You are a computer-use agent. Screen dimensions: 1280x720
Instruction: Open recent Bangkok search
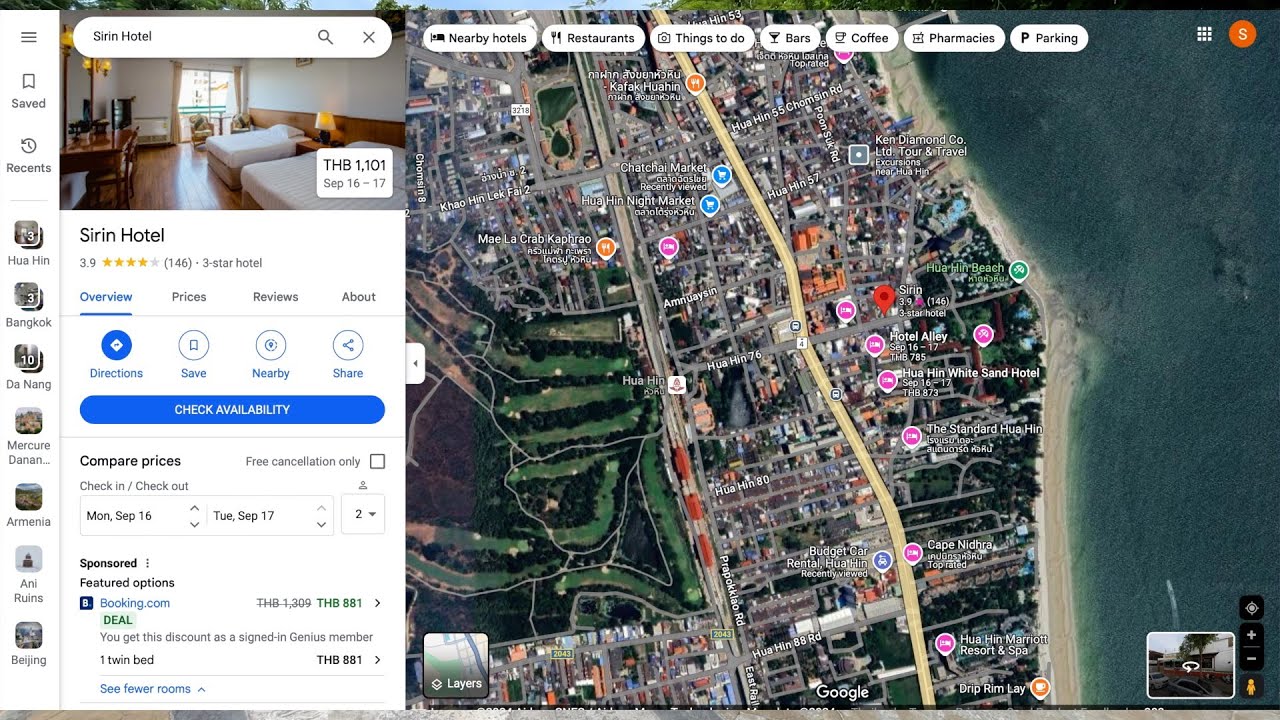point(28,306)
